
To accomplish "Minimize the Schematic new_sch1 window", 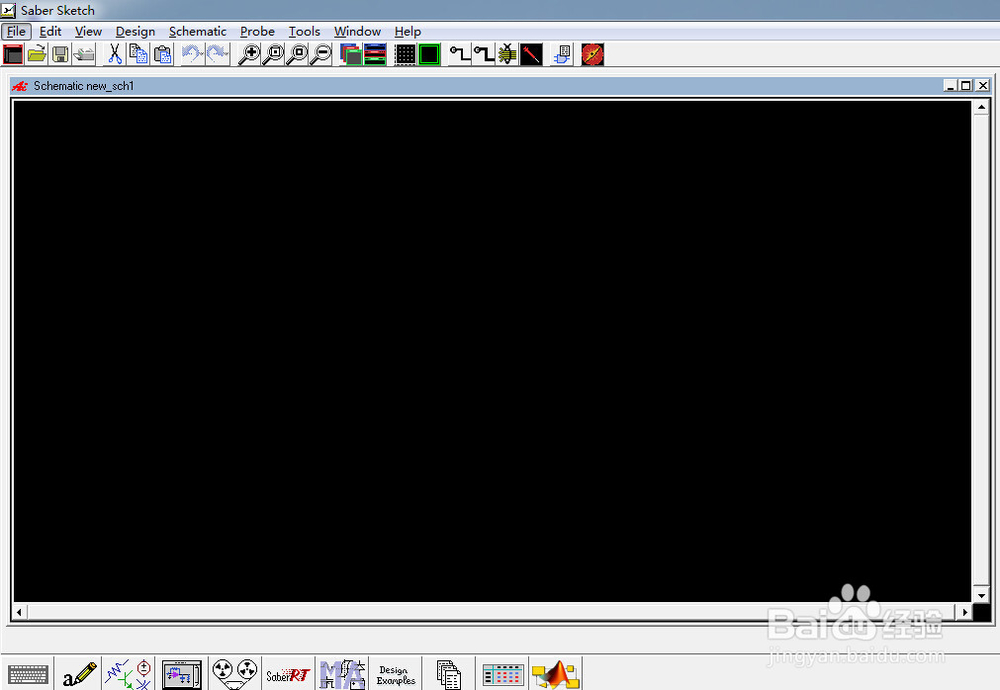I will coord(950,85).
